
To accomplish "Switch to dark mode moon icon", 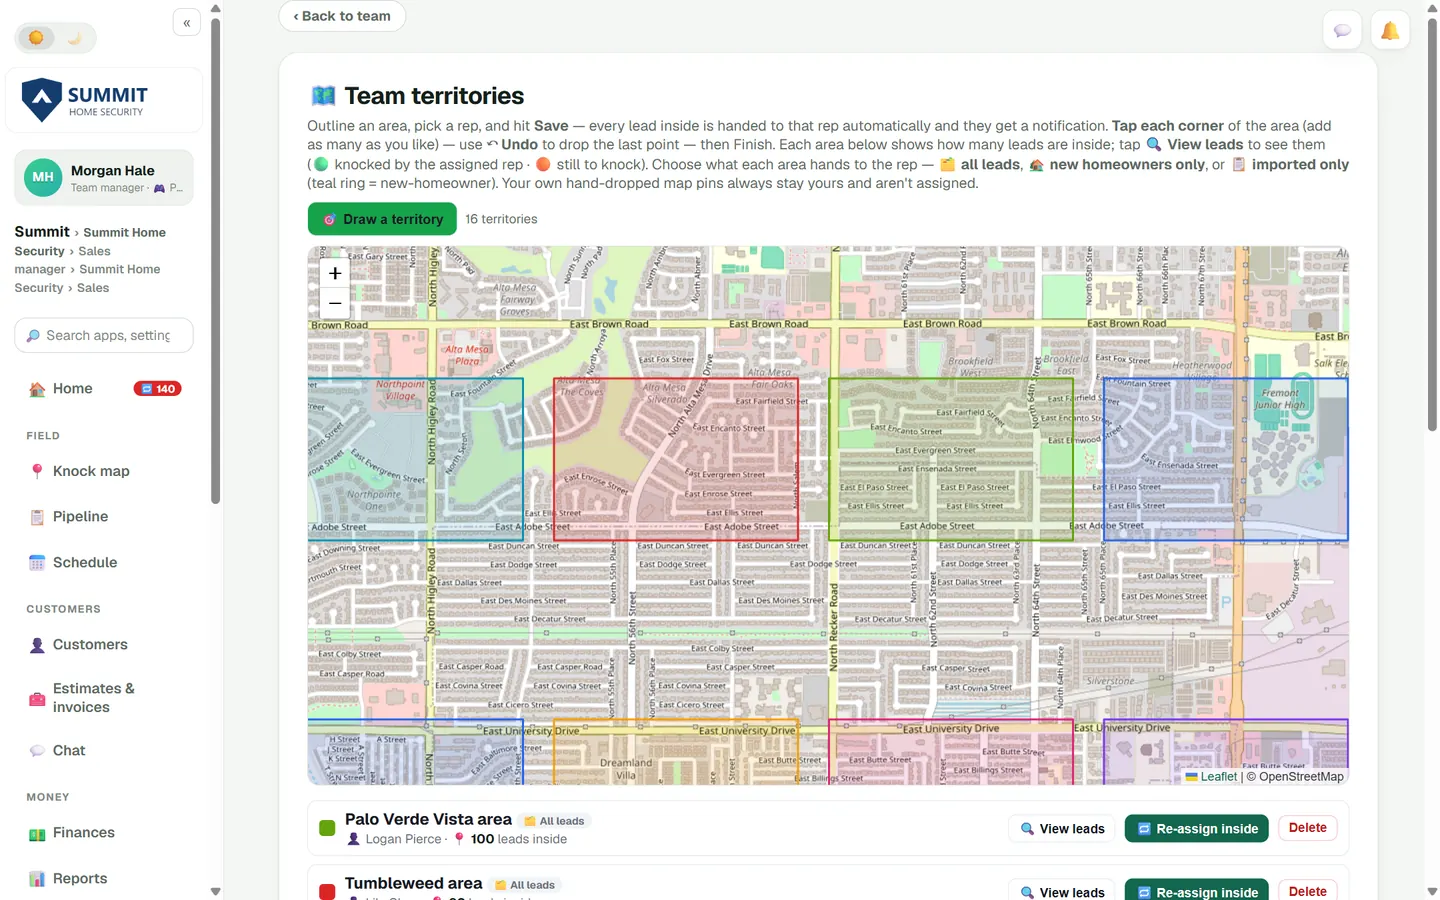I will (x=75, y=38).
